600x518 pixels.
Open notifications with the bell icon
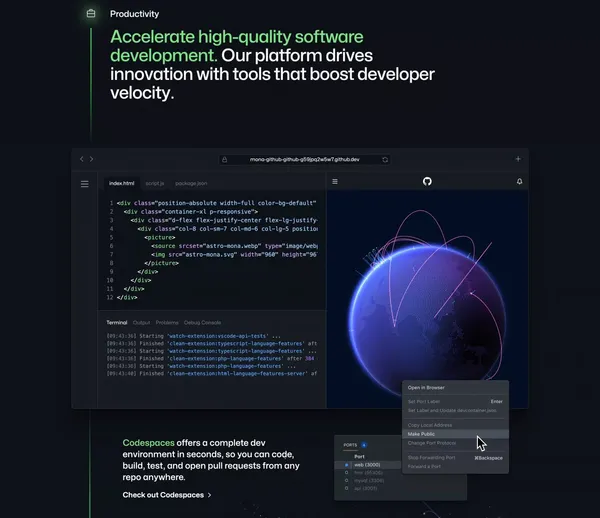[x=519, y=181]
